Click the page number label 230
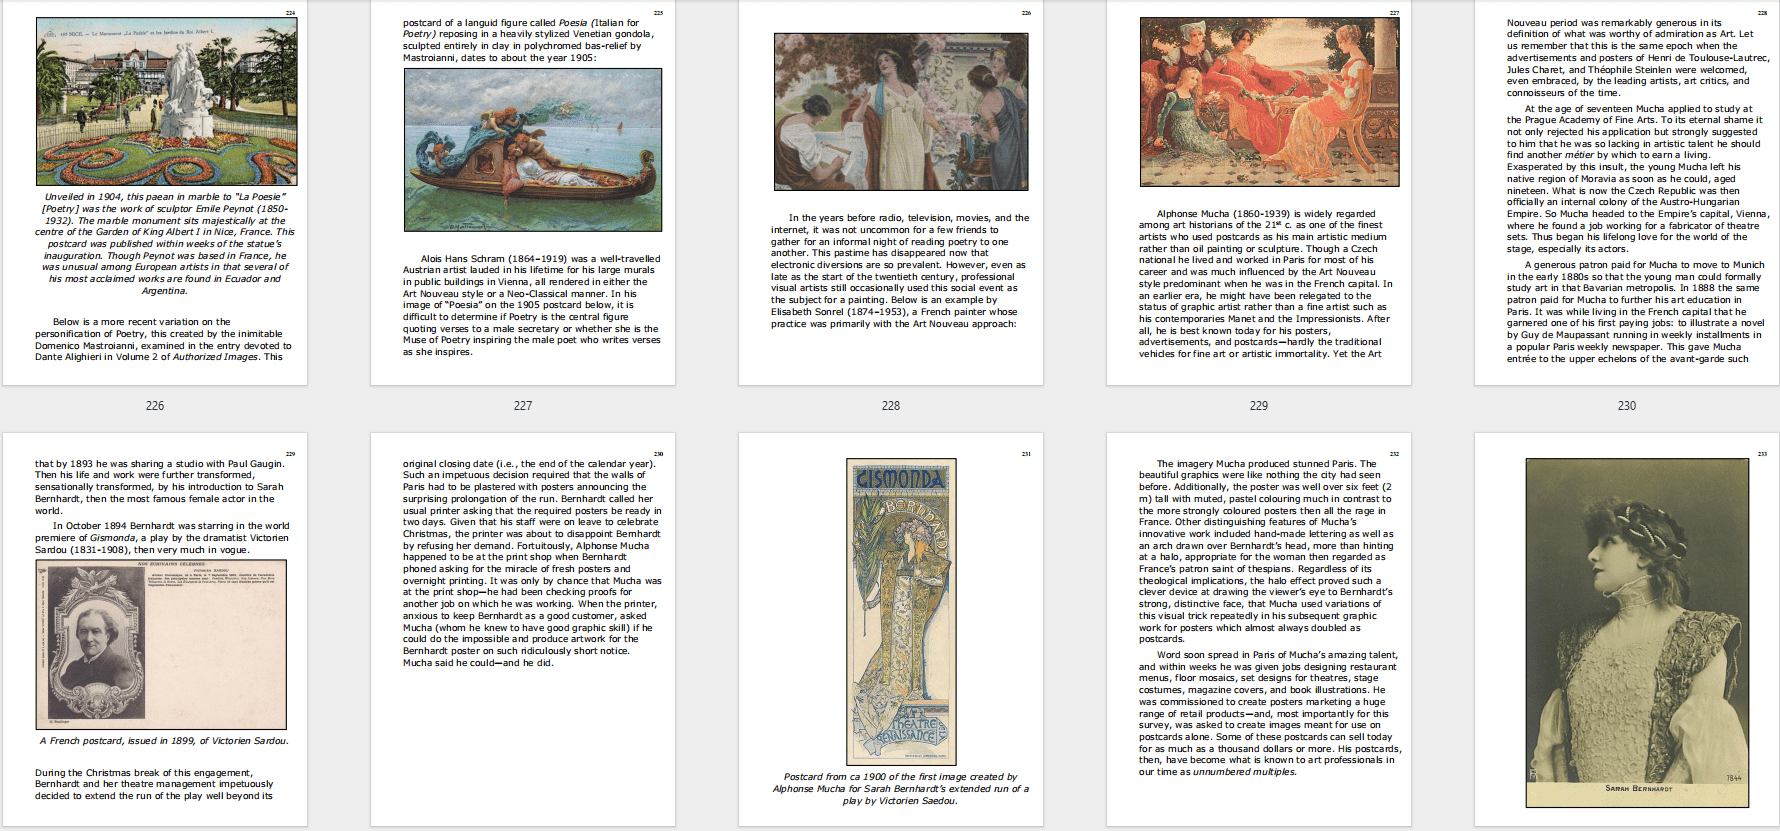1780x831 pixels. tap(1627, 406)
